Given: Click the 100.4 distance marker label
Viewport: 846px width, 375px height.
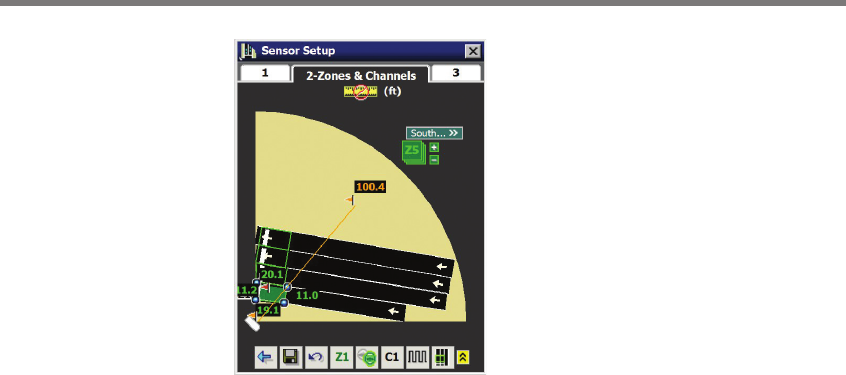Looking at the screenshot, I should click(371, 187).
